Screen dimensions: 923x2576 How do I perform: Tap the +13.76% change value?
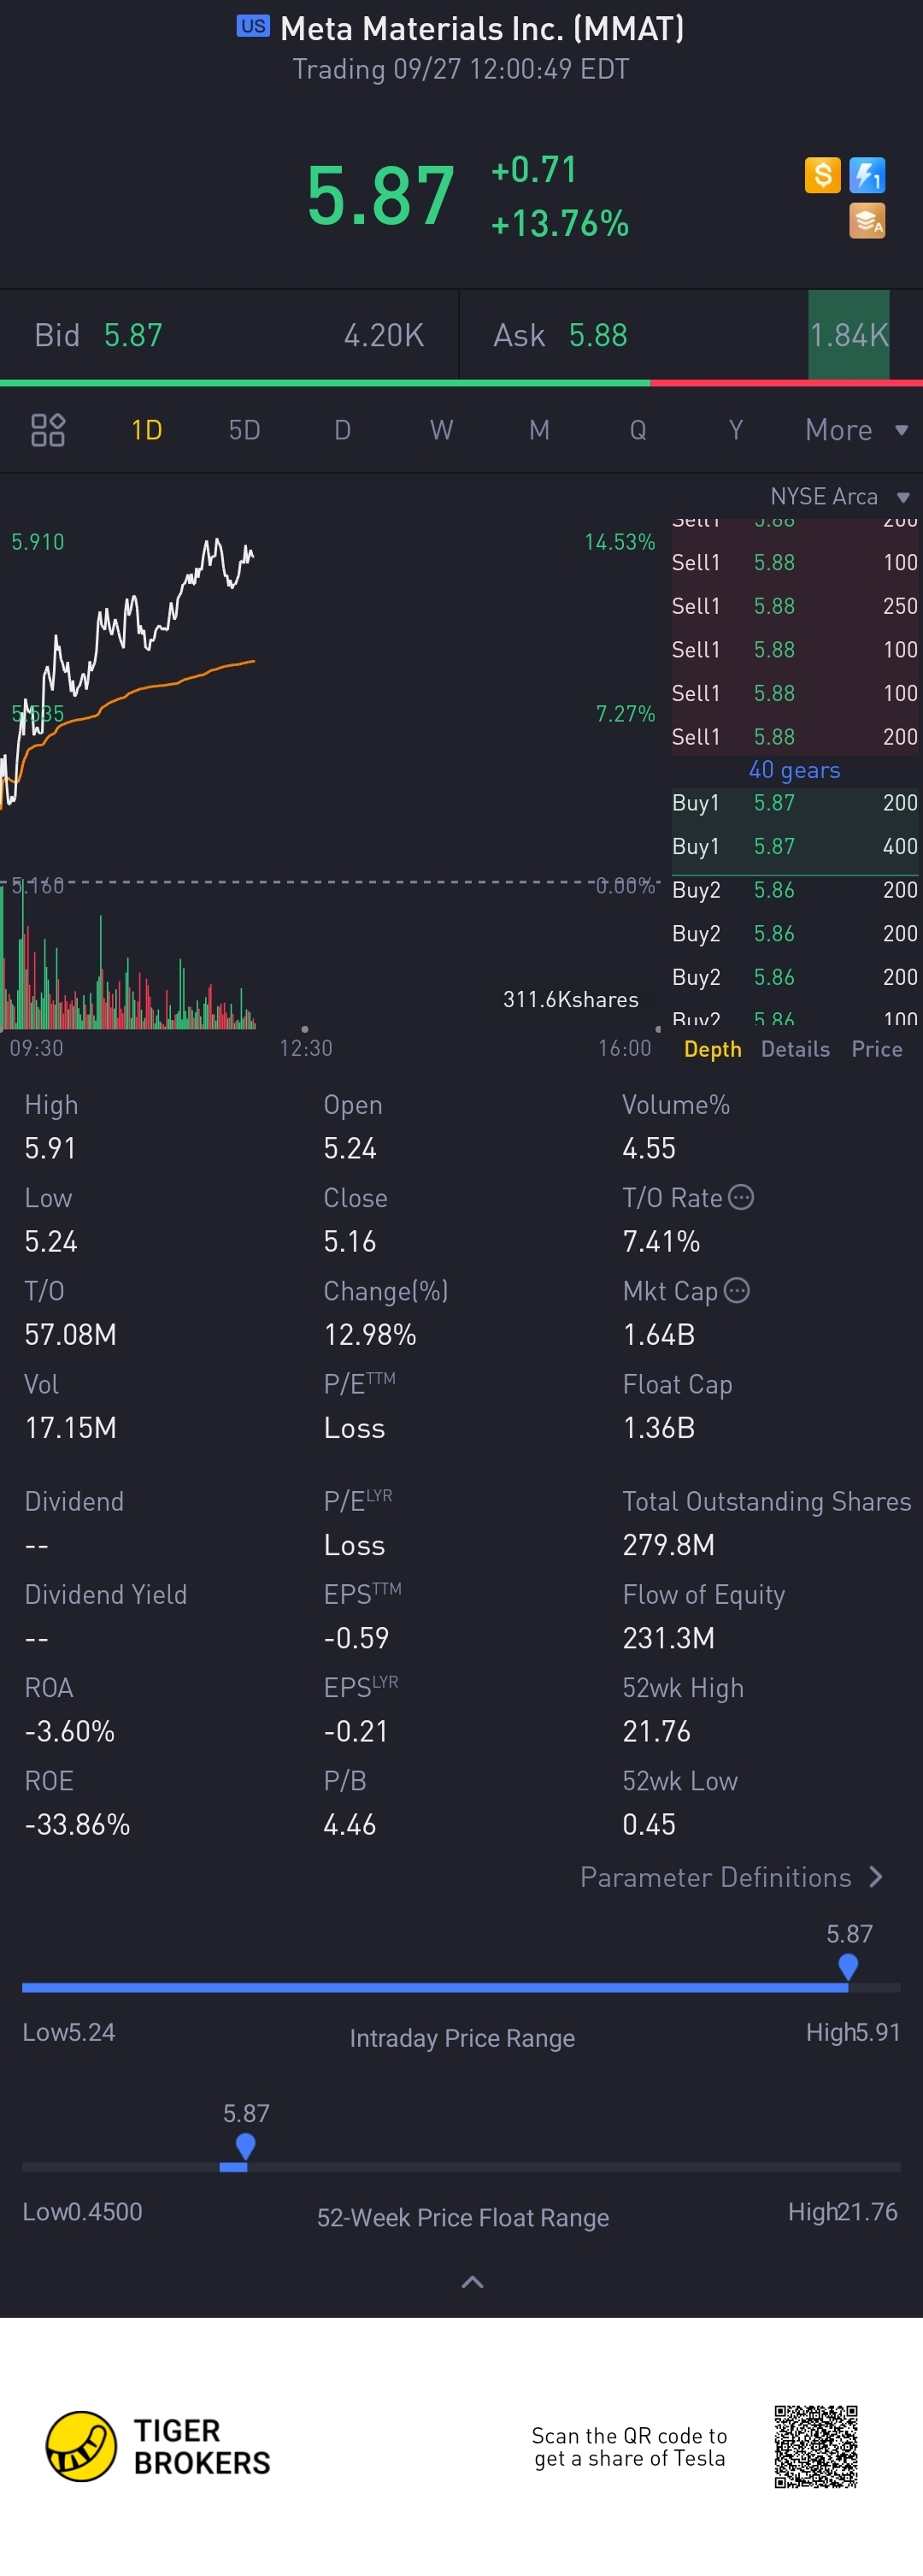[559, 223]
